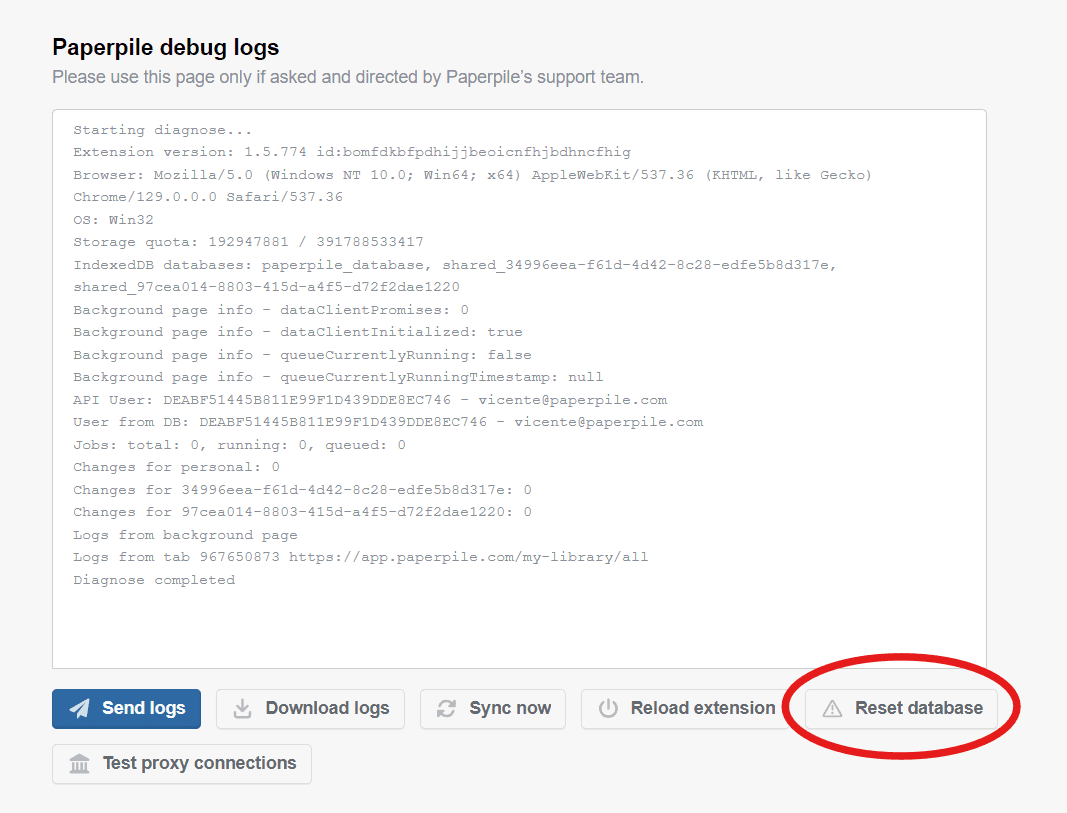Click the power icon for reloading extension

coord(608,709)
